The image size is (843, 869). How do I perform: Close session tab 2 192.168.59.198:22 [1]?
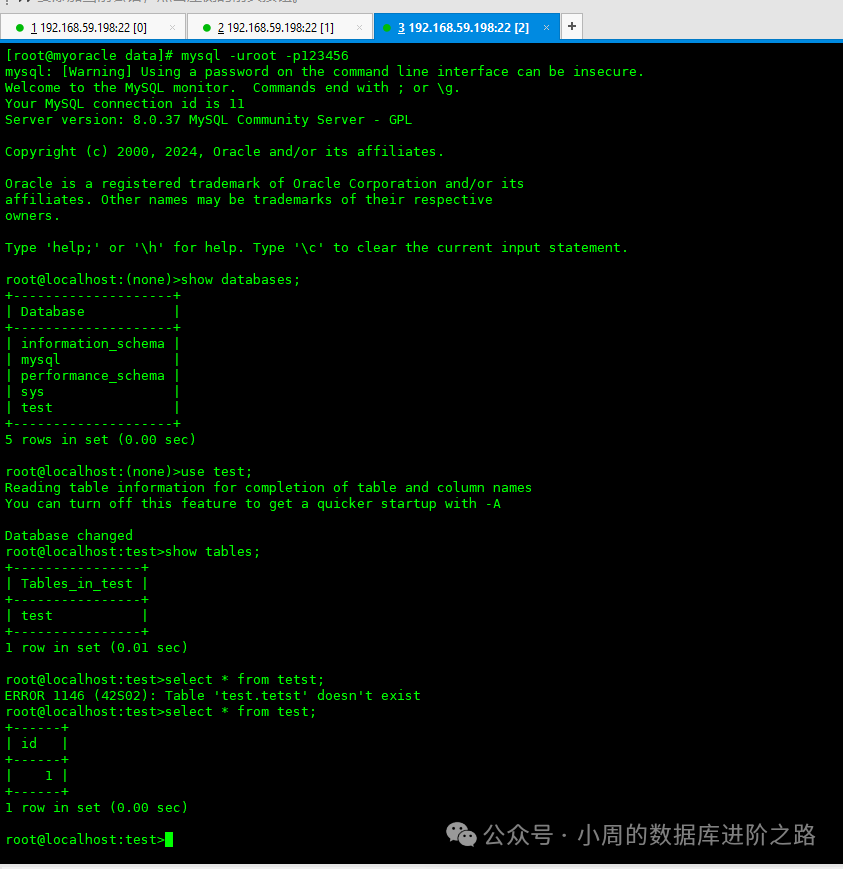click(x=359, y=28)
